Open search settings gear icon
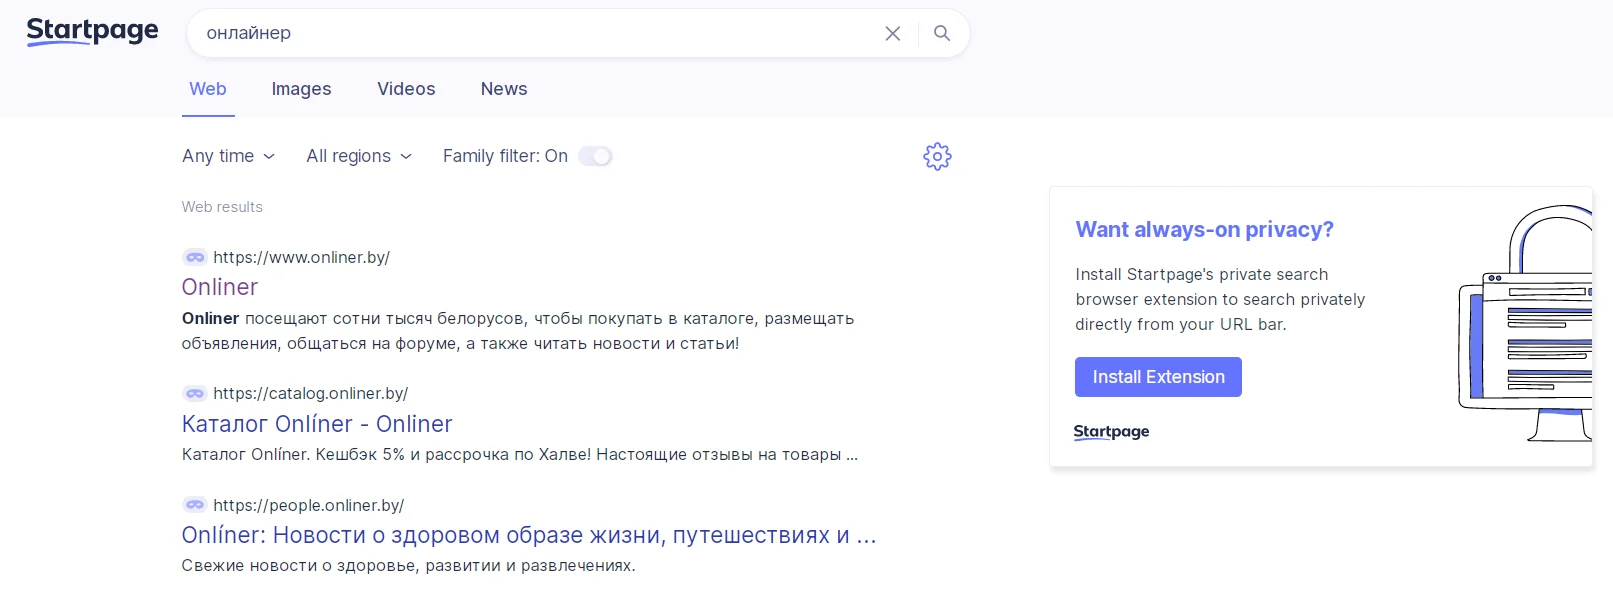This screenshot has width=1613, height=594. click(x=937, y=156)
